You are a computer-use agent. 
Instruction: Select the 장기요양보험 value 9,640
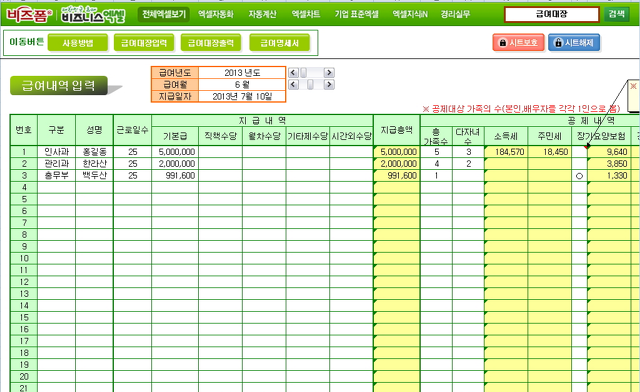[610, 152]
